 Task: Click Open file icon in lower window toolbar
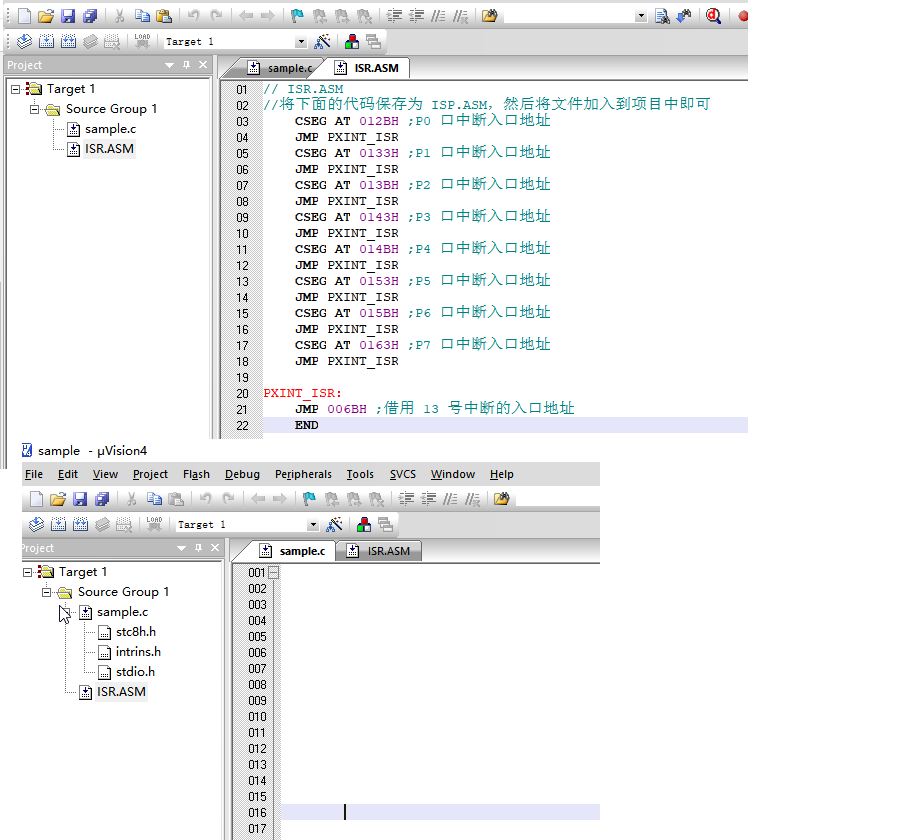tap(58, 499)
